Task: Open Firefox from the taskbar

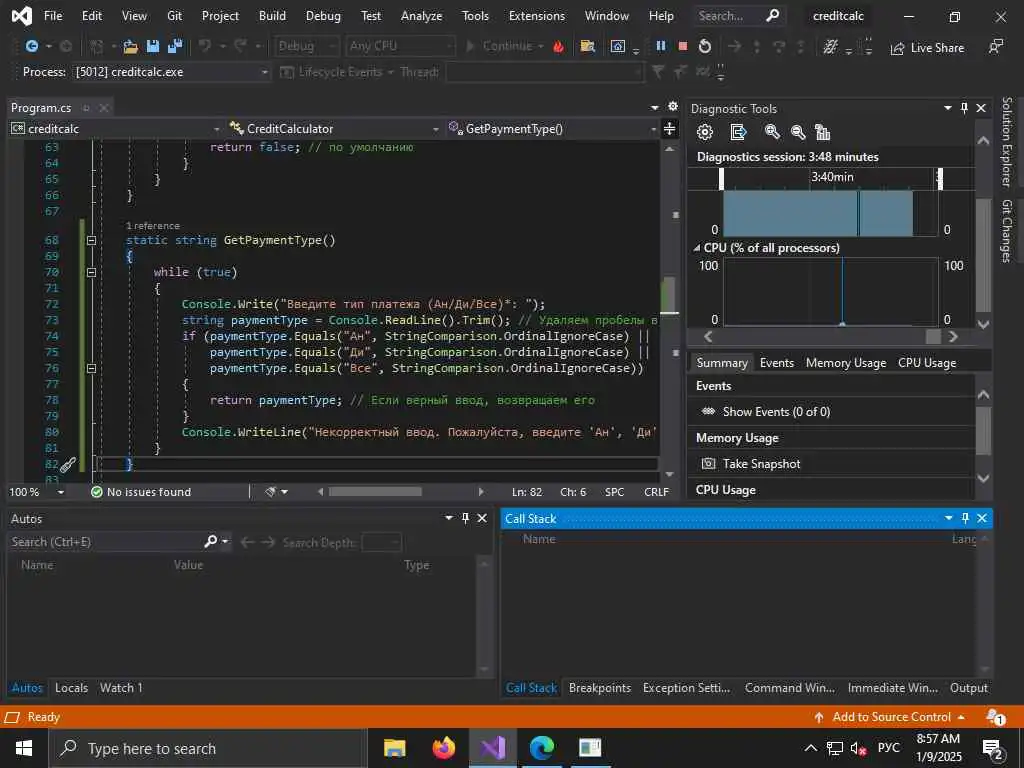Action: click(443, 748)
